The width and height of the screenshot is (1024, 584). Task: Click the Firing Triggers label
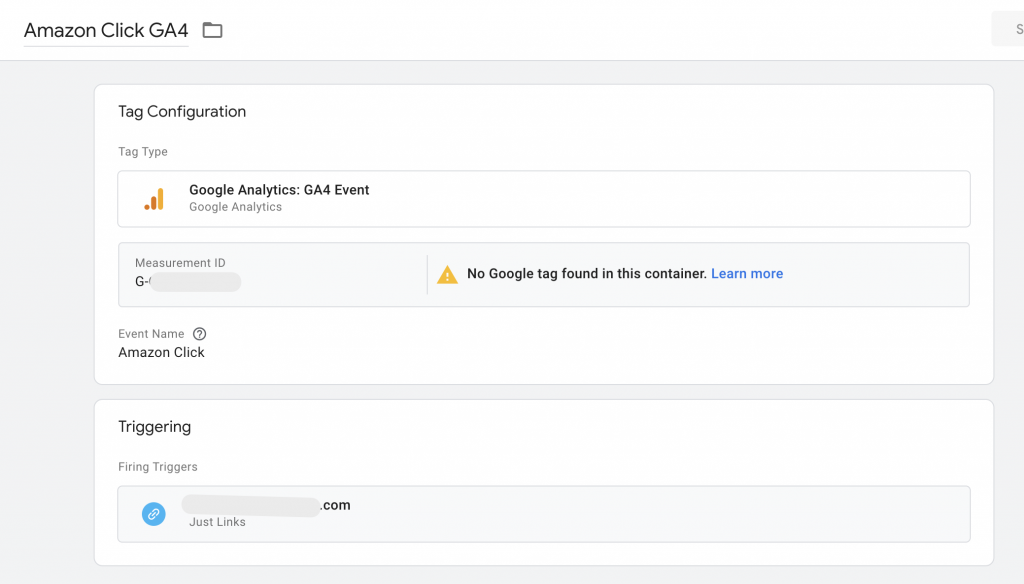[158, 467]
